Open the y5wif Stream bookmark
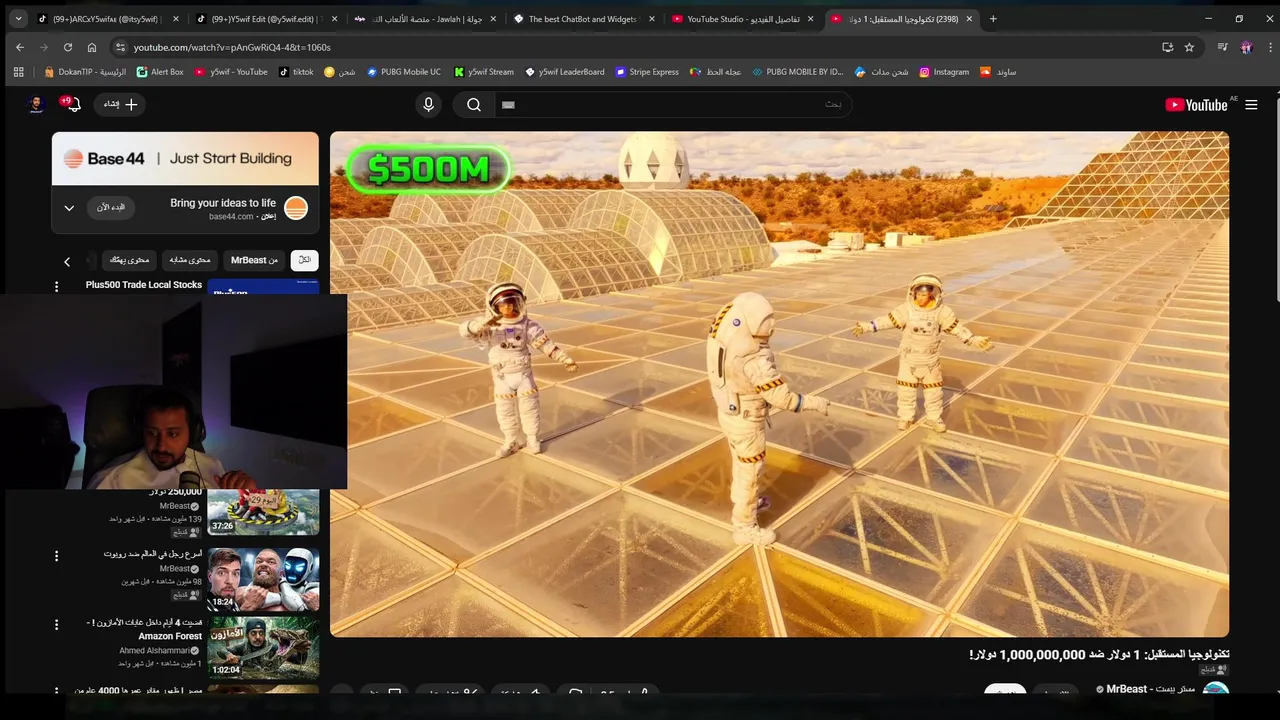This screenshot has height=720, width=1280. coord(484,72)
